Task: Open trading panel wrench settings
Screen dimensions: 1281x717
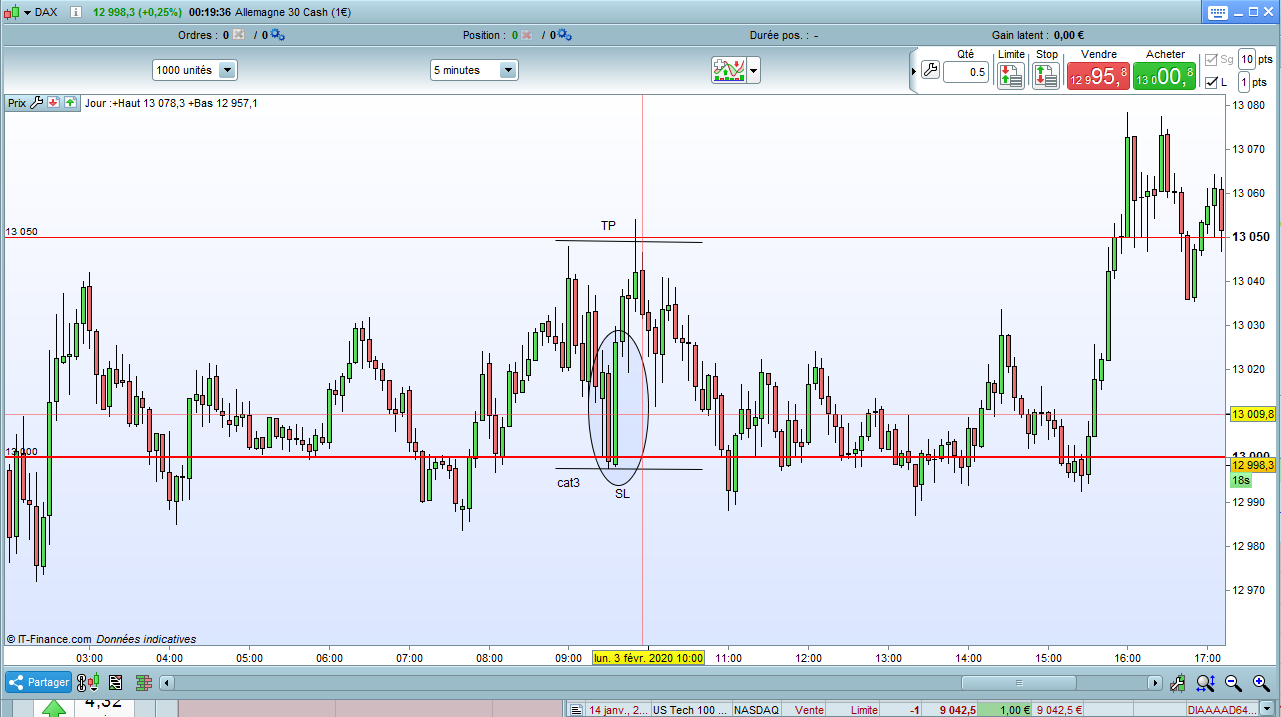Action: (930, 71)
